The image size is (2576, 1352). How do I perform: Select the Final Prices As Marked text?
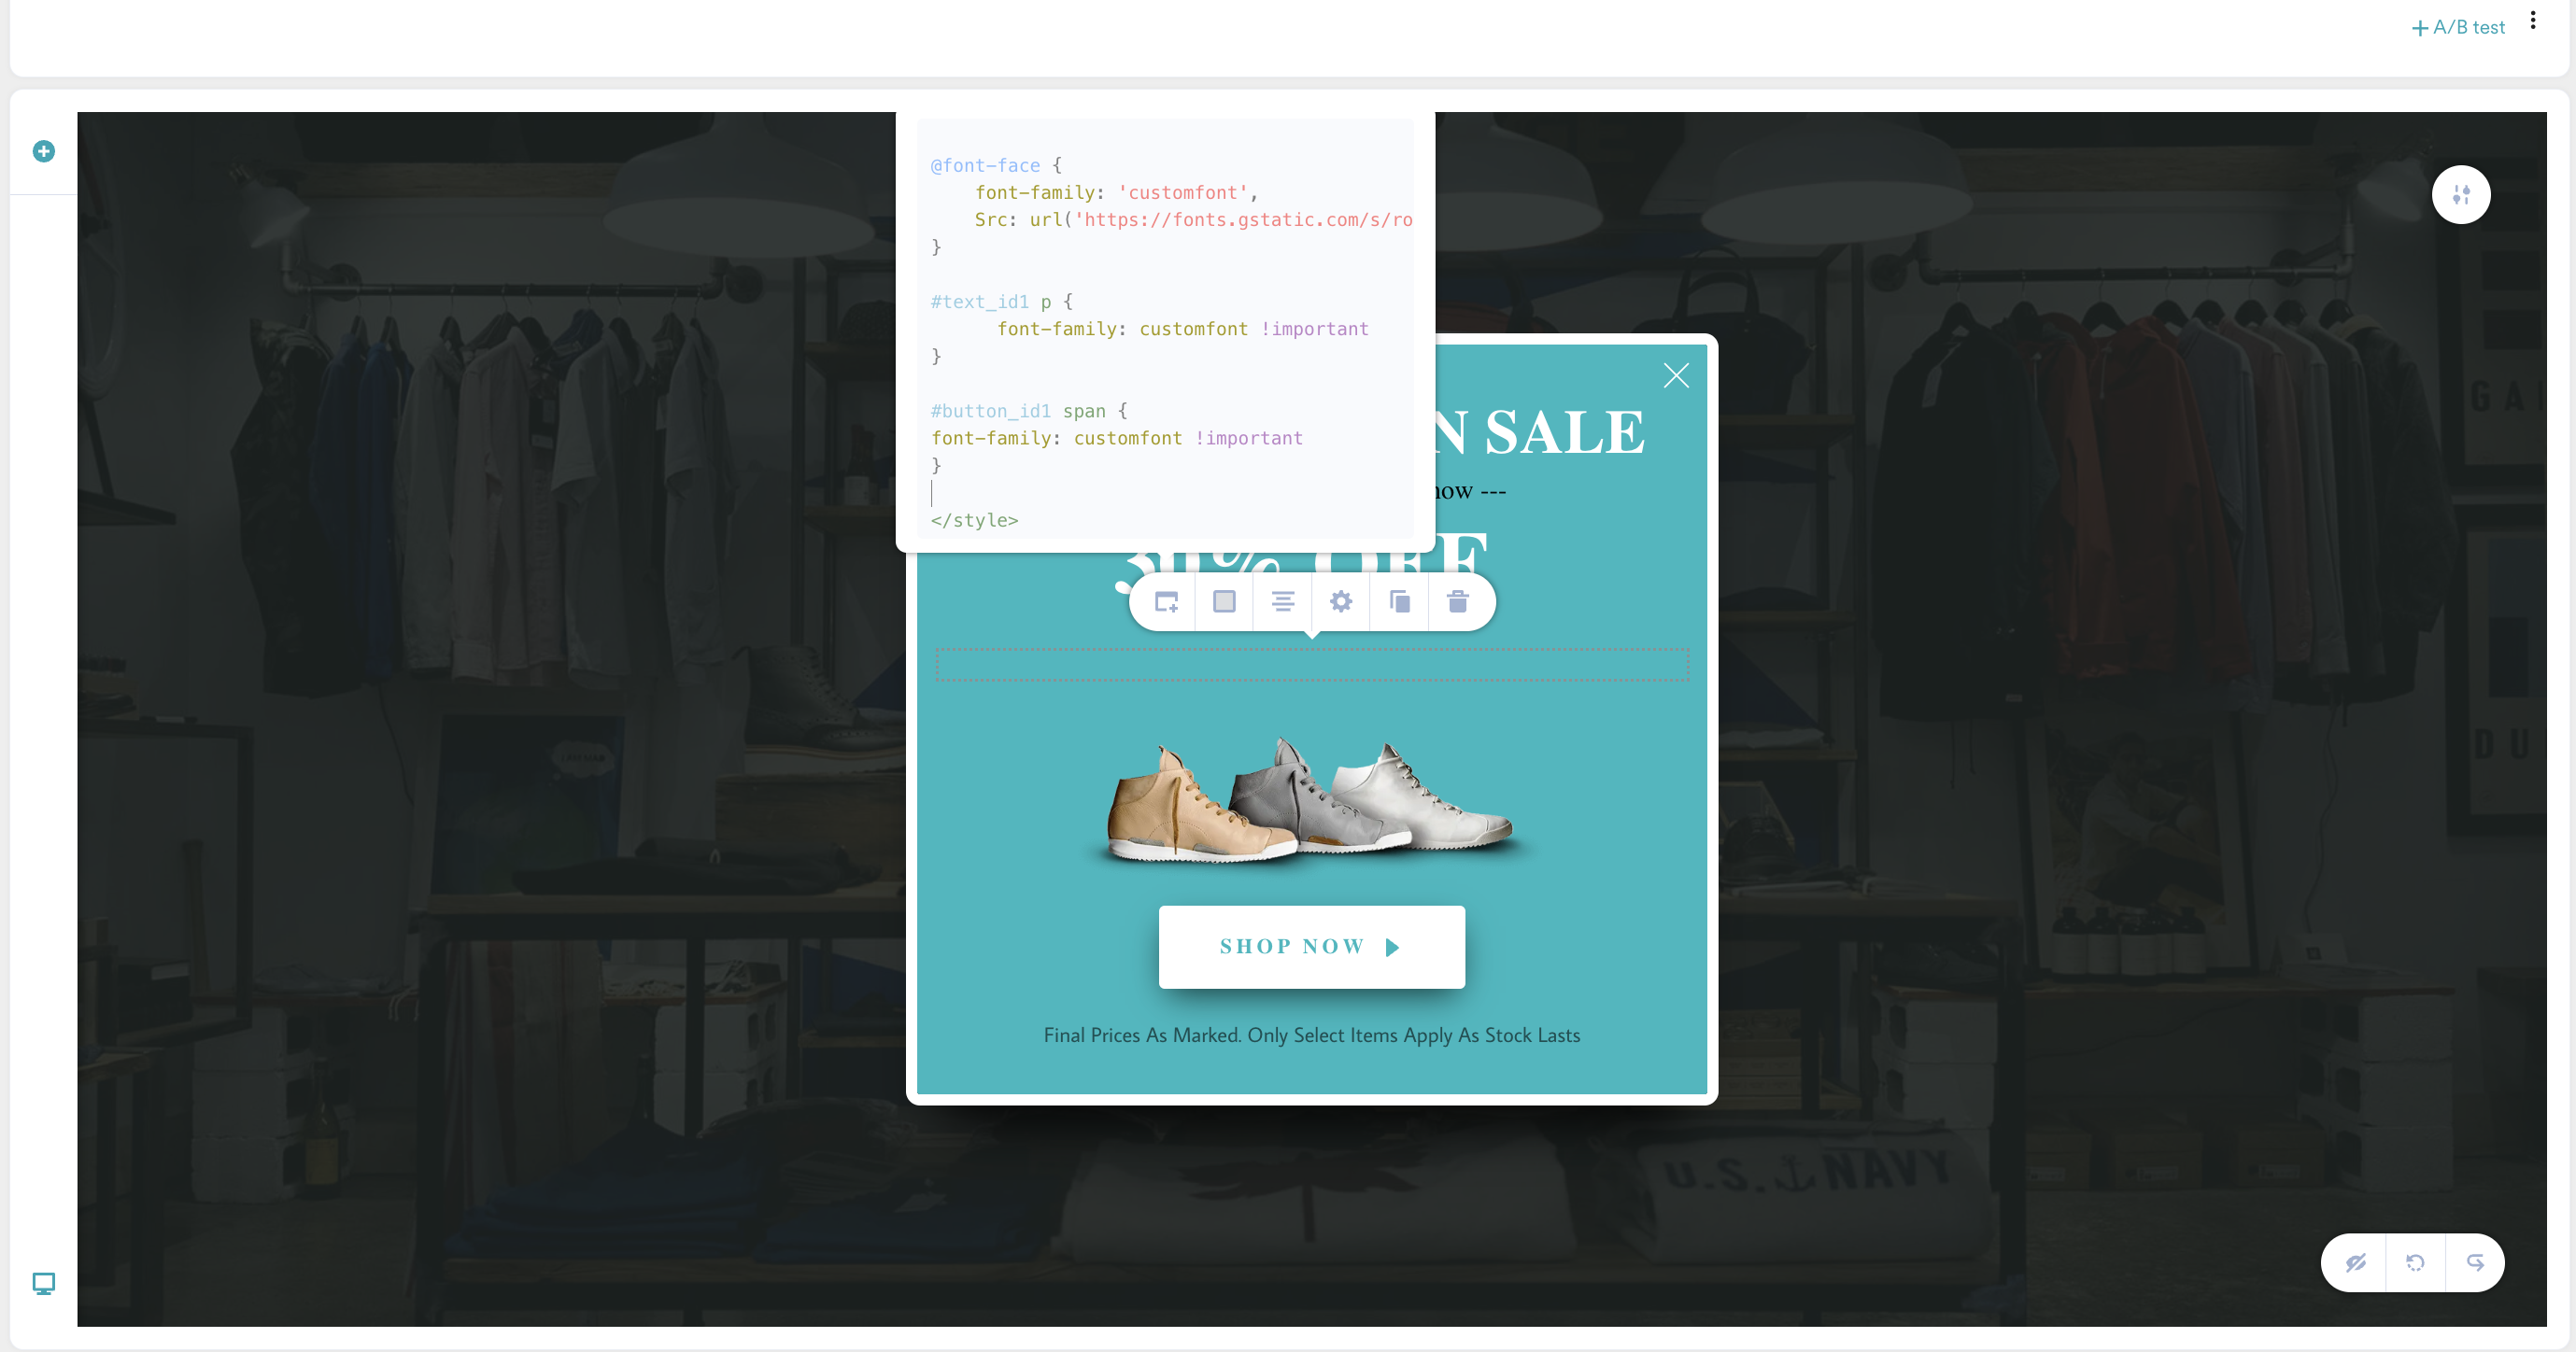pos(1311,1035)
